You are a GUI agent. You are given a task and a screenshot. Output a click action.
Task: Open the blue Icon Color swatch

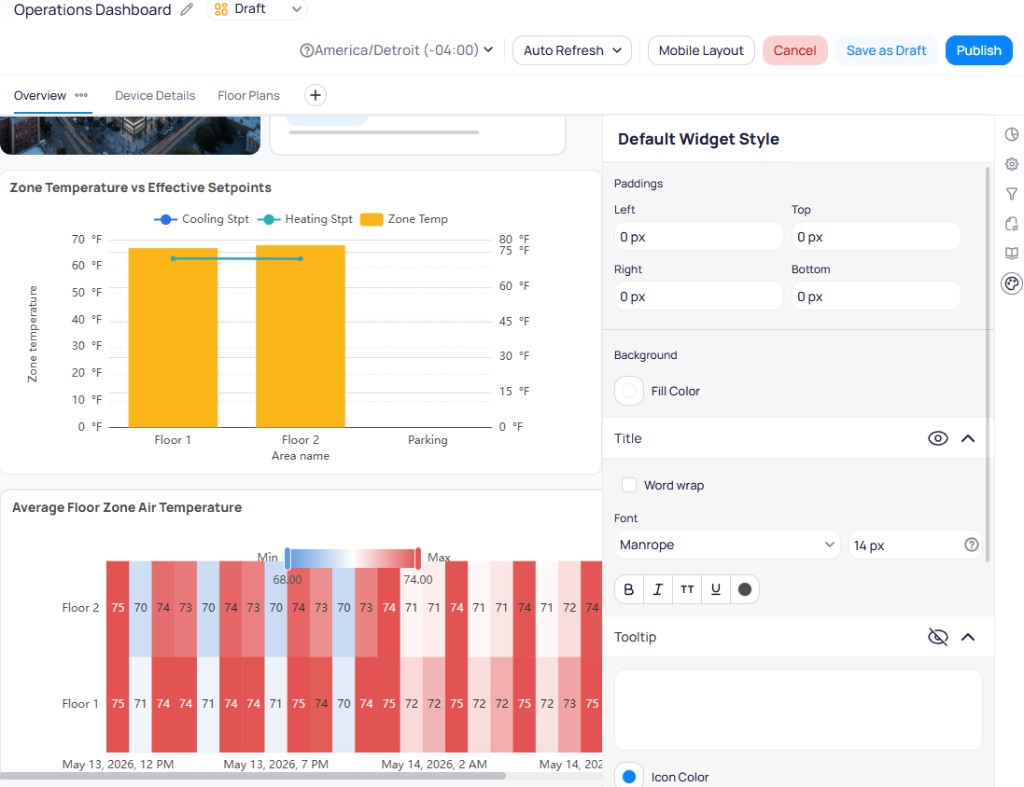click(x=629, y=777)
